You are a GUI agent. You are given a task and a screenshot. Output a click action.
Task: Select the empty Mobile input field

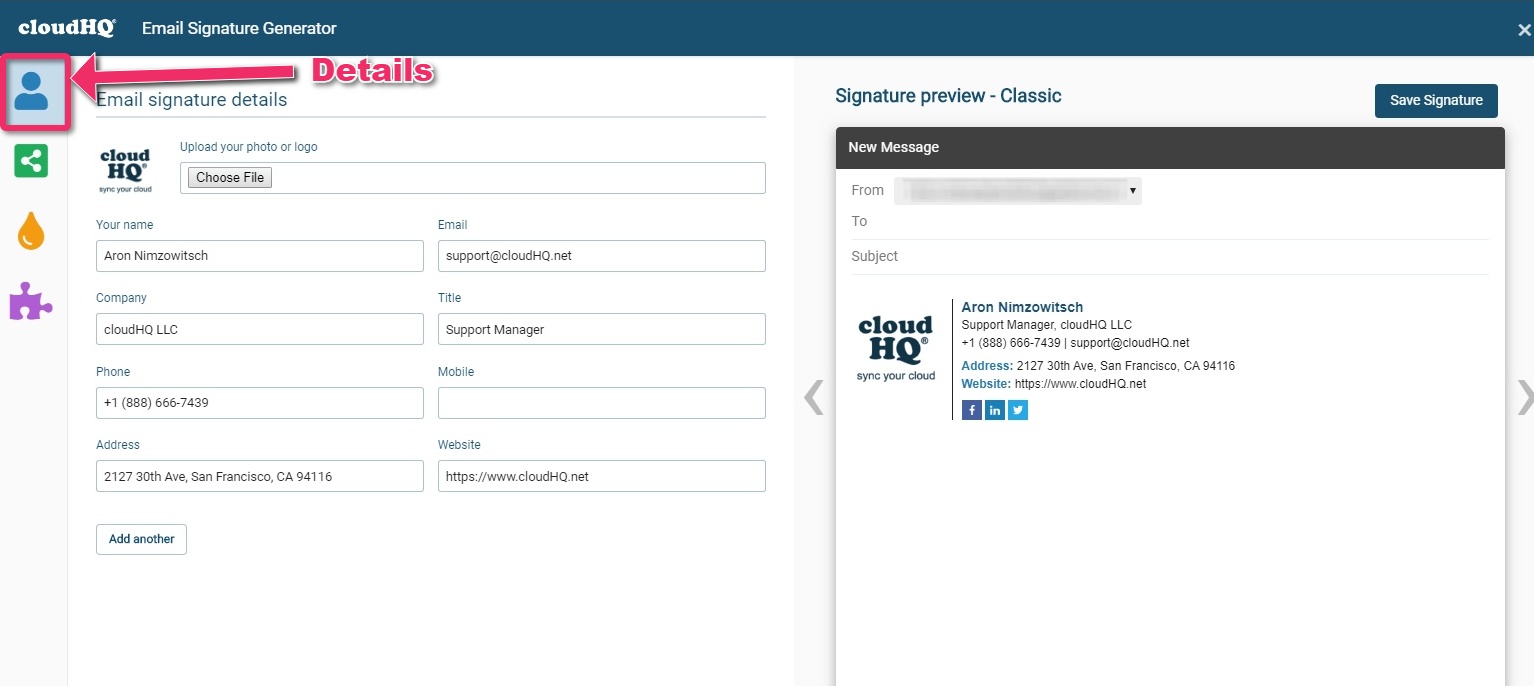(601, 402)
